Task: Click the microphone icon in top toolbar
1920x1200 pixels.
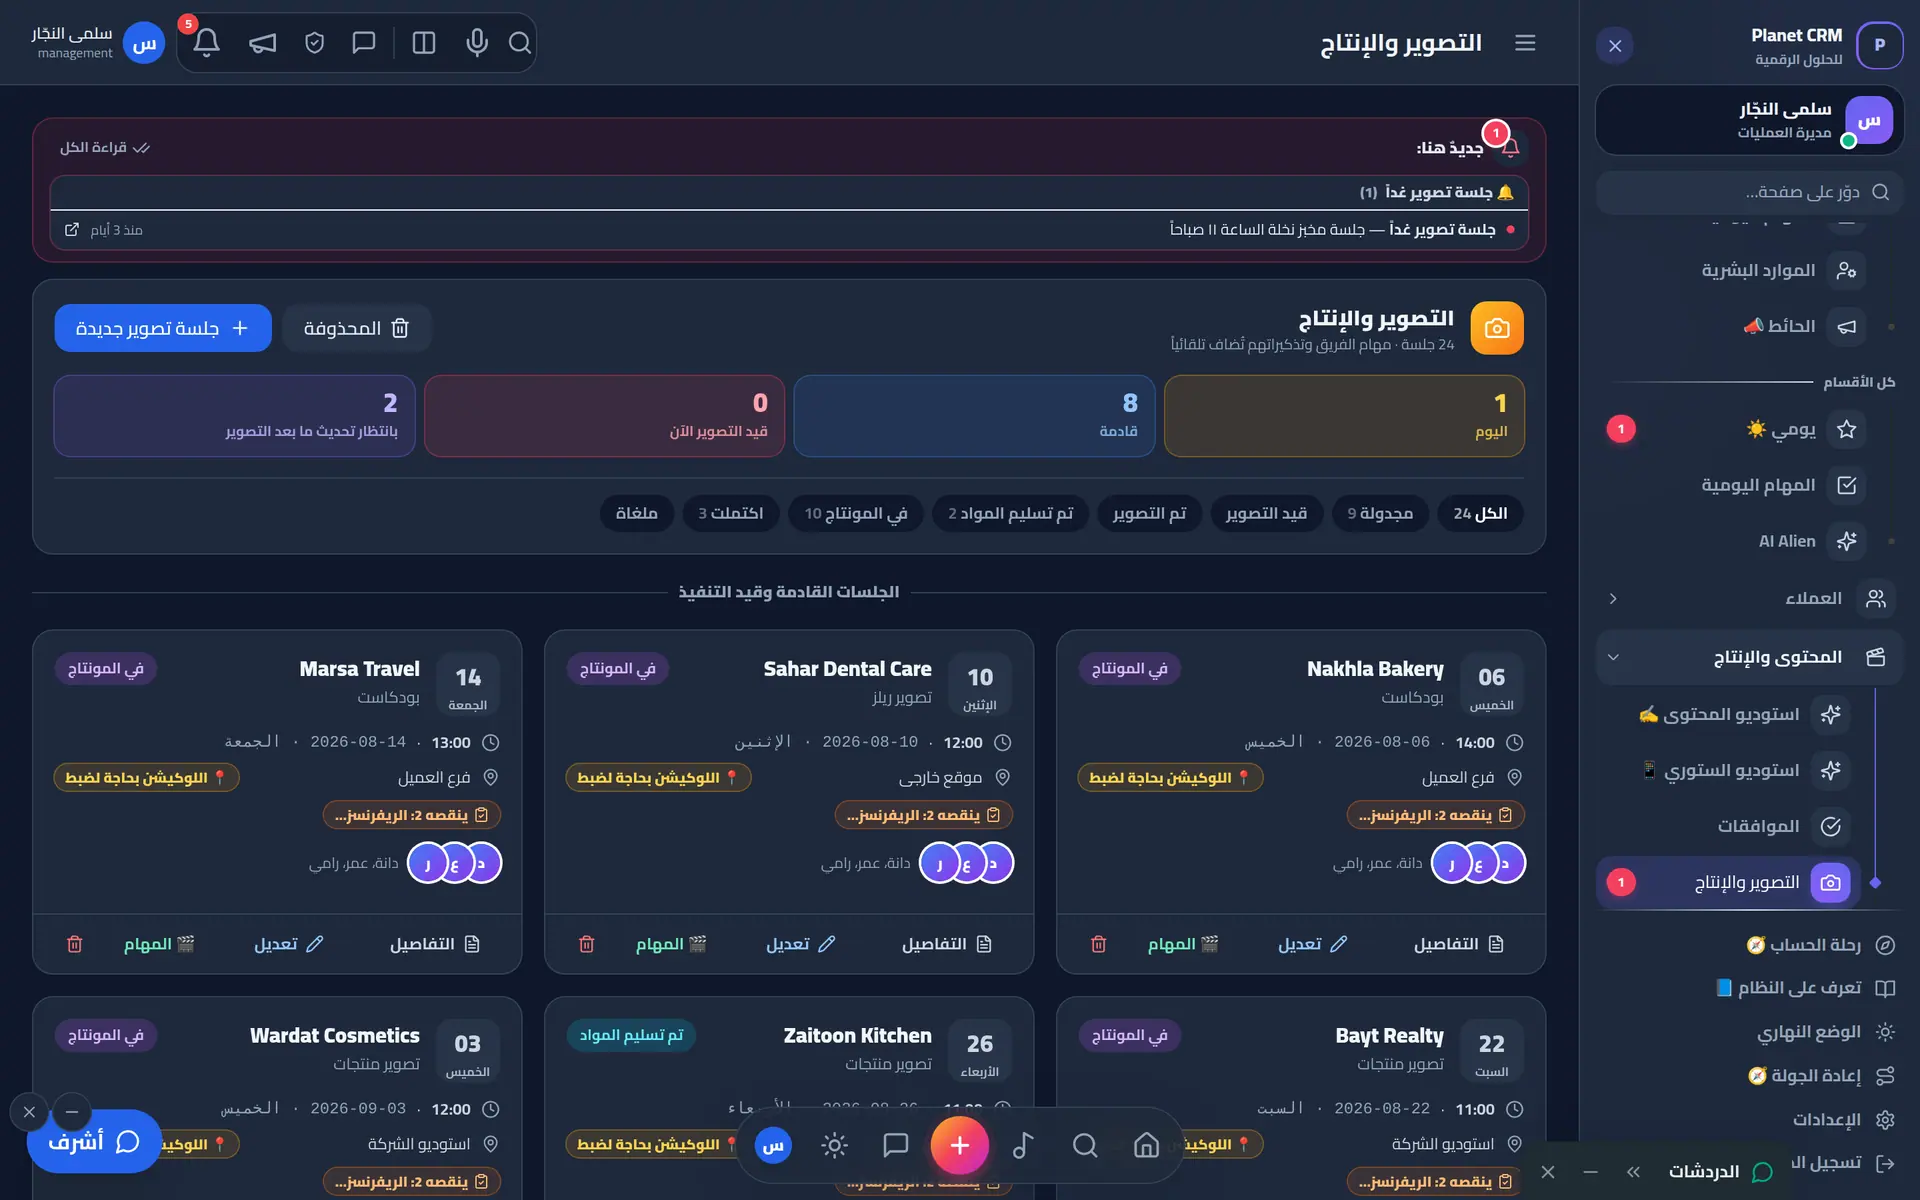Action: [477, 43]
